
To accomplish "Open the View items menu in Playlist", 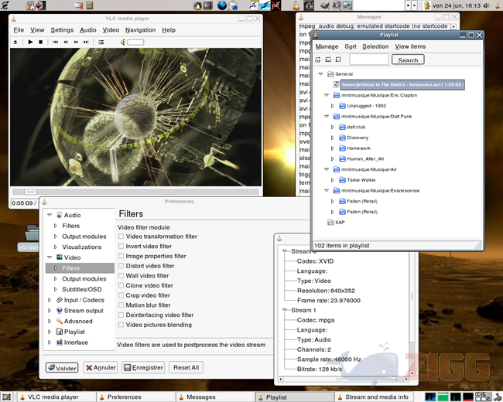I will 410,47.
